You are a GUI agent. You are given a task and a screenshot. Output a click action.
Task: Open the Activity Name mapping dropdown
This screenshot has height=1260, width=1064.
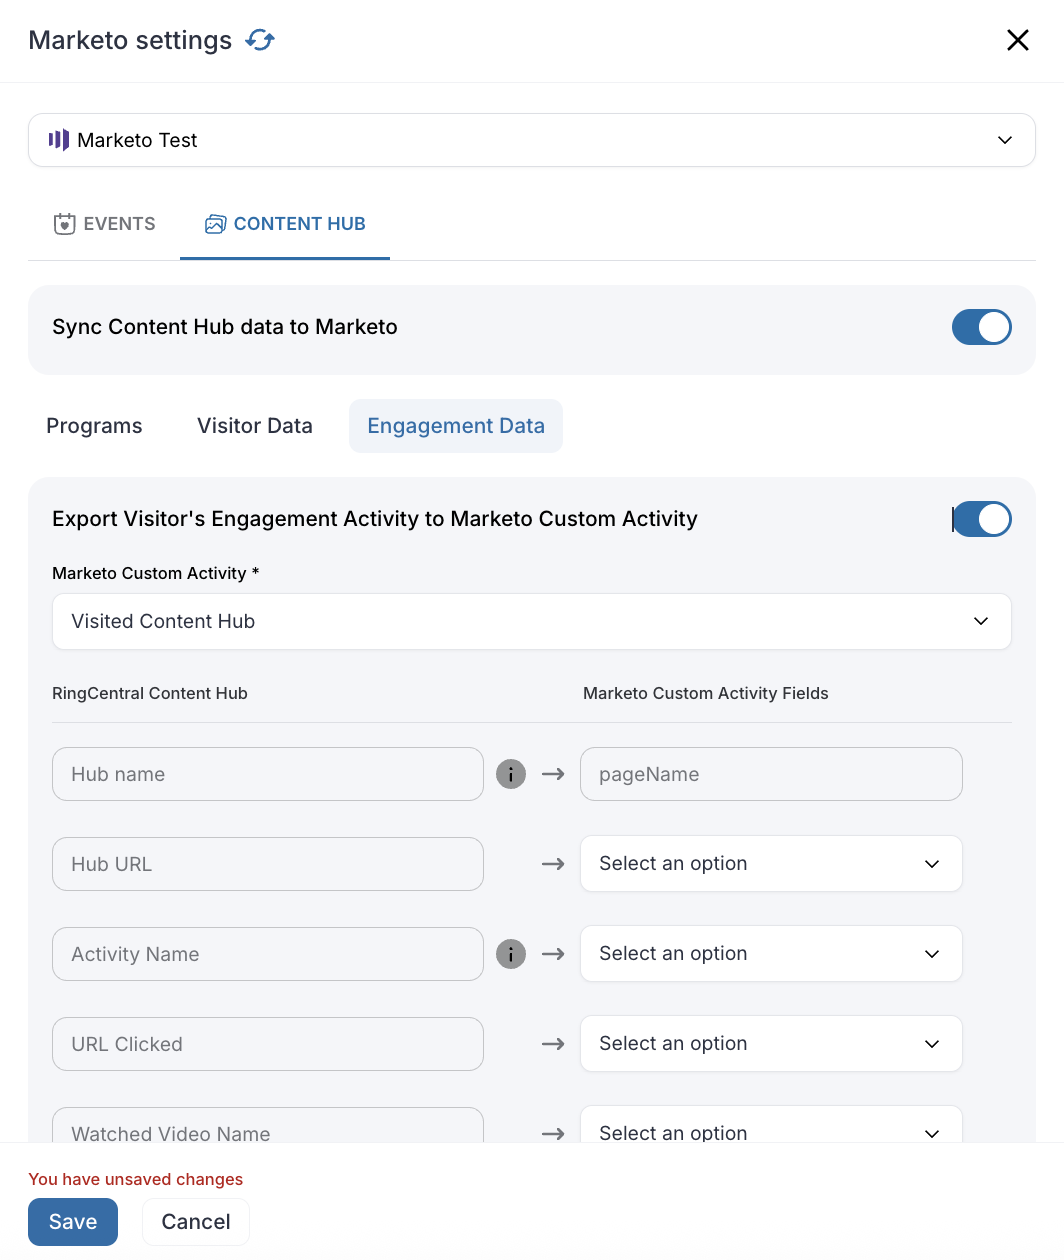tap(771, 954)
